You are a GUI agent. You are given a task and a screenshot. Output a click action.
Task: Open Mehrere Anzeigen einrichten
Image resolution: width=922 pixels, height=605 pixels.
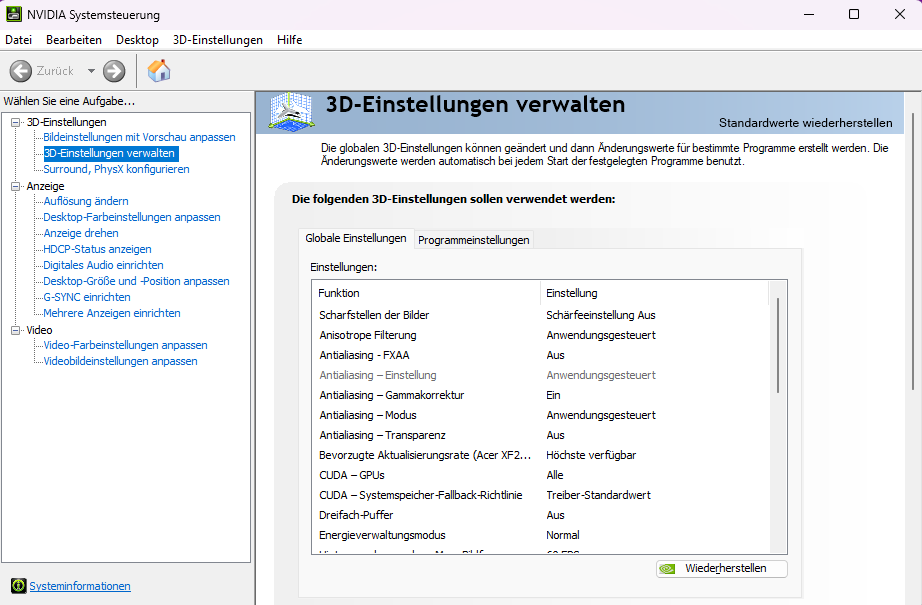pyautogui.click(x=112, y=313)
